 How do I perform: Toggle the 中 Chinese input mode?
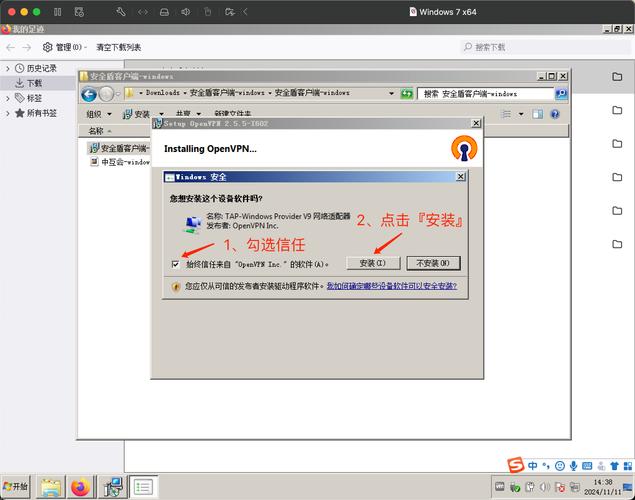point(533,466)
